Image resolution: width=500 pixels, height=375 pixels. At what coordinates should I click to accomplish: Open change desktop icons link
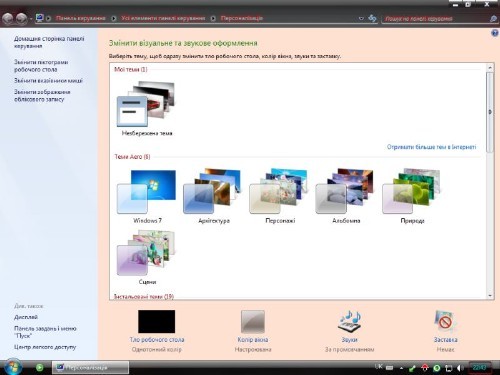click(x=41, y=66)
